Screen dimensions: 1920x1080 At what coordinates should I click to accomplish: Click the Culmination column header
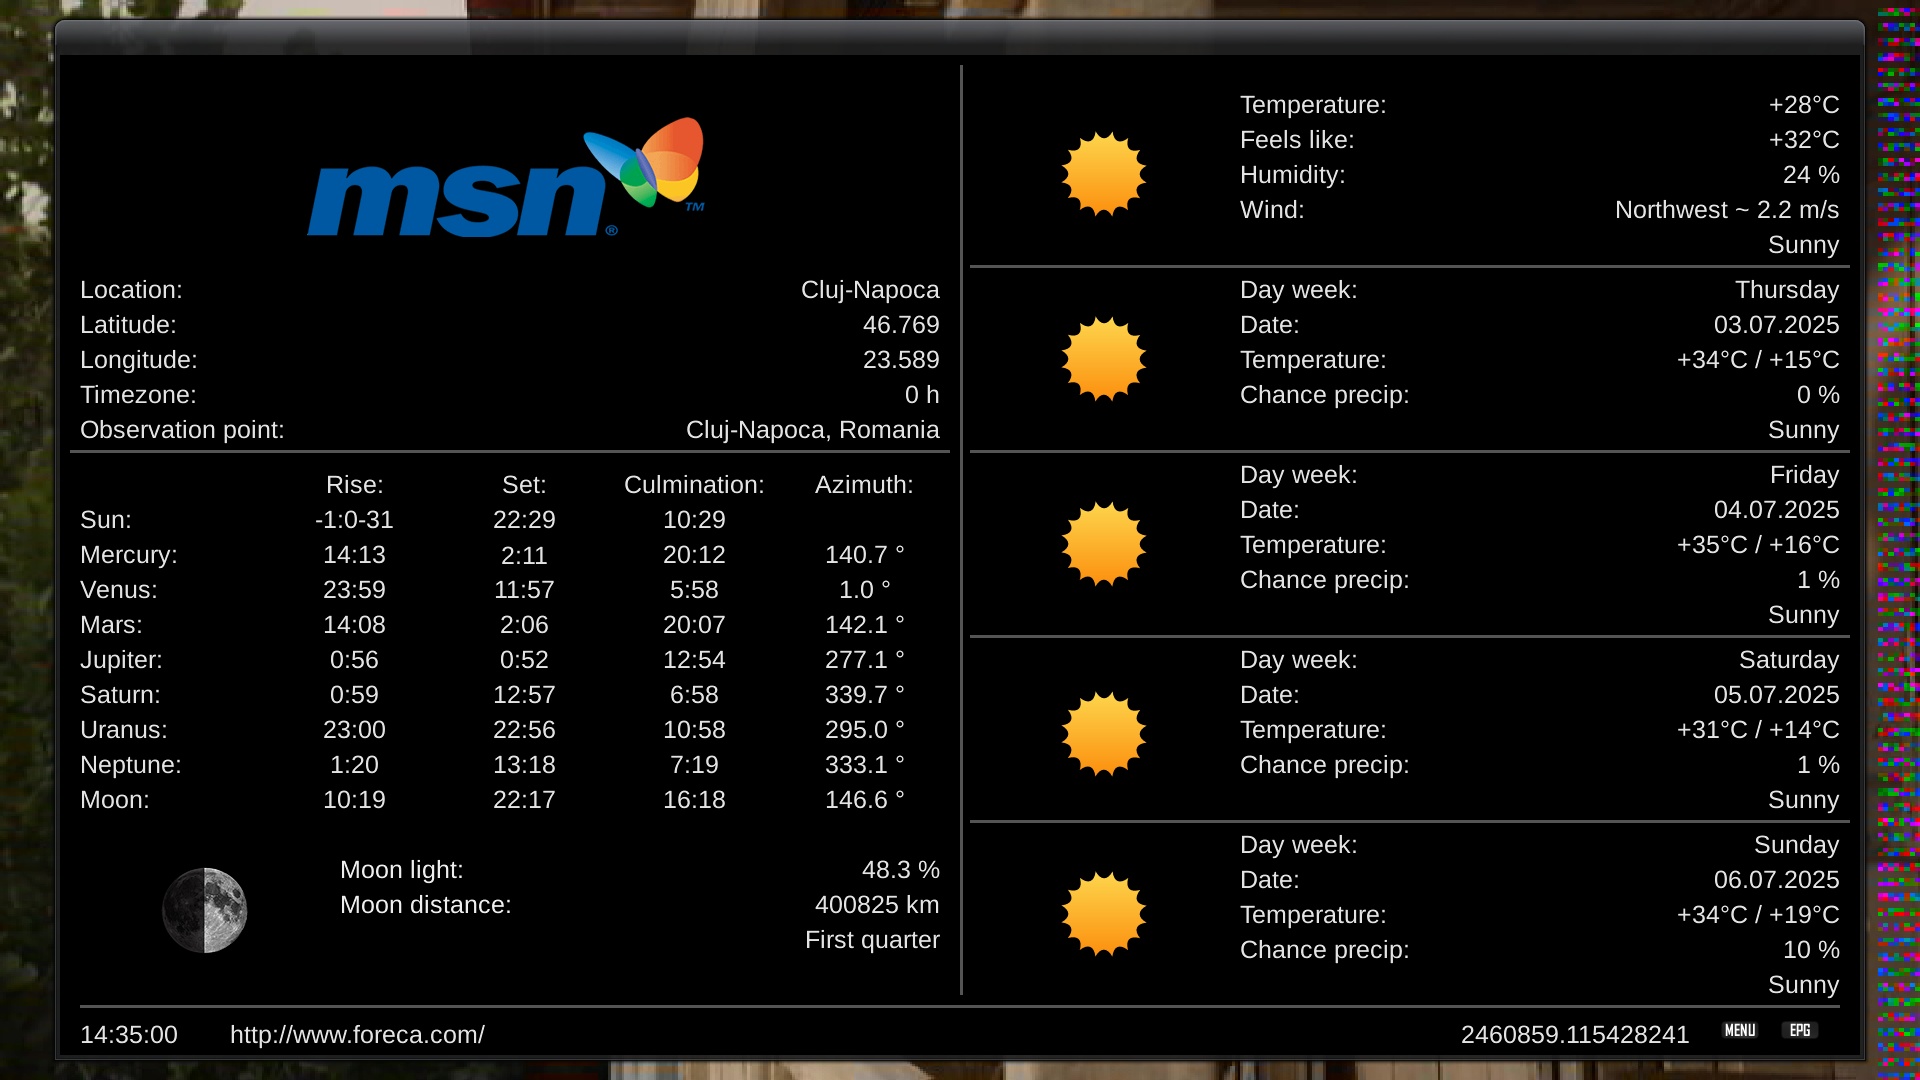coord(693,485)
